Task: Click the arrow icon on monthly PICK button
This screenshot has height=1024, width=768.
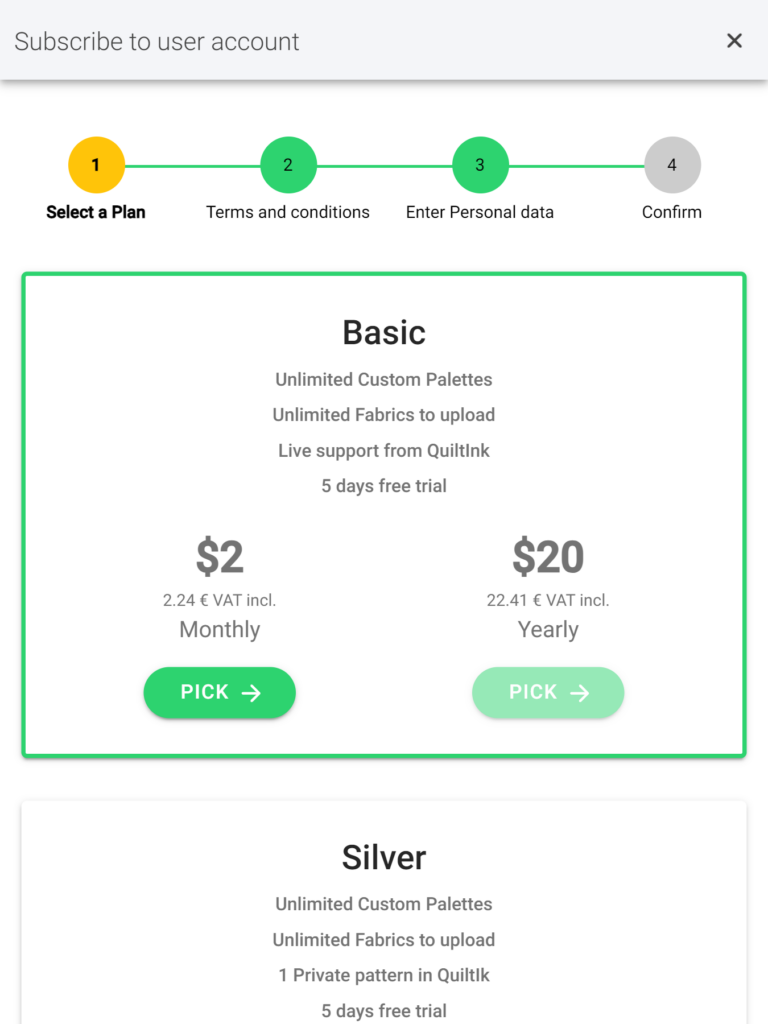Action: point(251,693)
